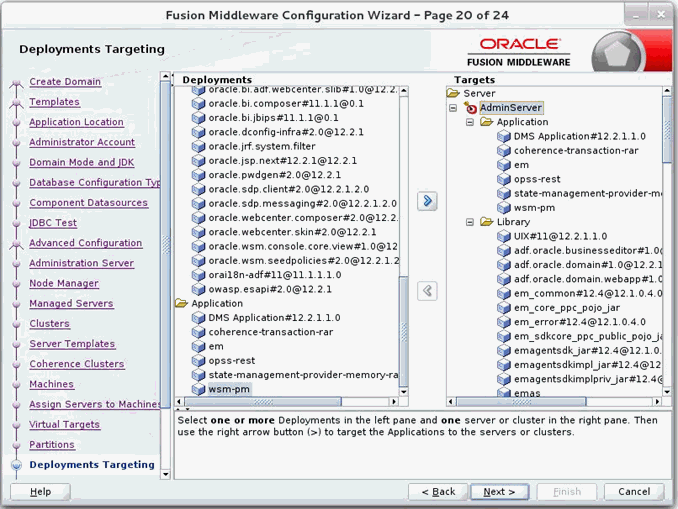This screenshot has width=678, height=509.
Task: Select emagentsdkimpl_jar#12.4 library
Action: pos(587,365)
